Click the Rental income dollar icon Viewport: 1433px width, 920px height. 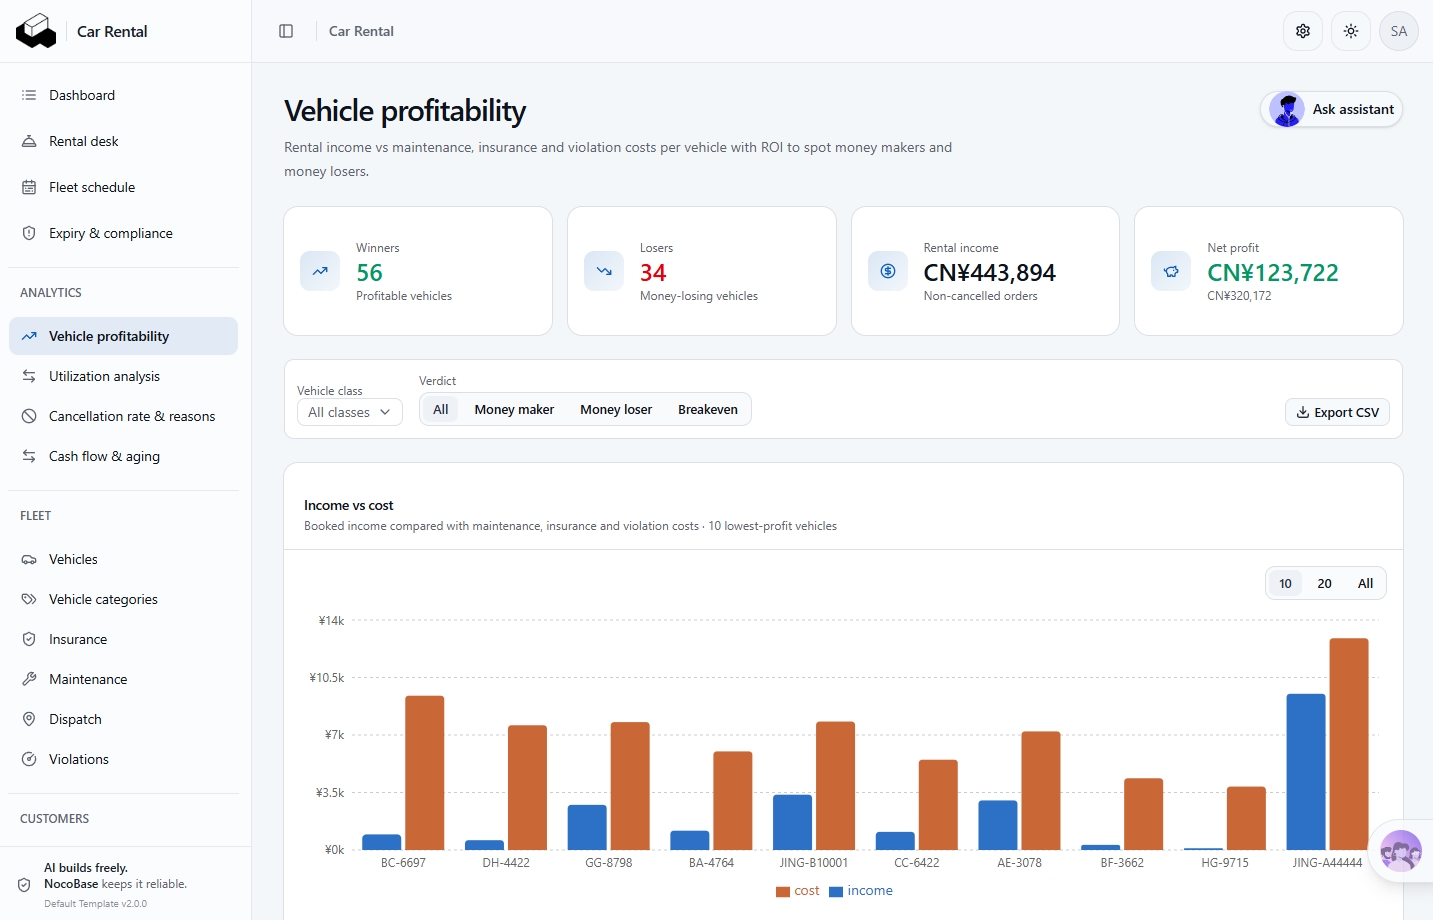point(888,271)
